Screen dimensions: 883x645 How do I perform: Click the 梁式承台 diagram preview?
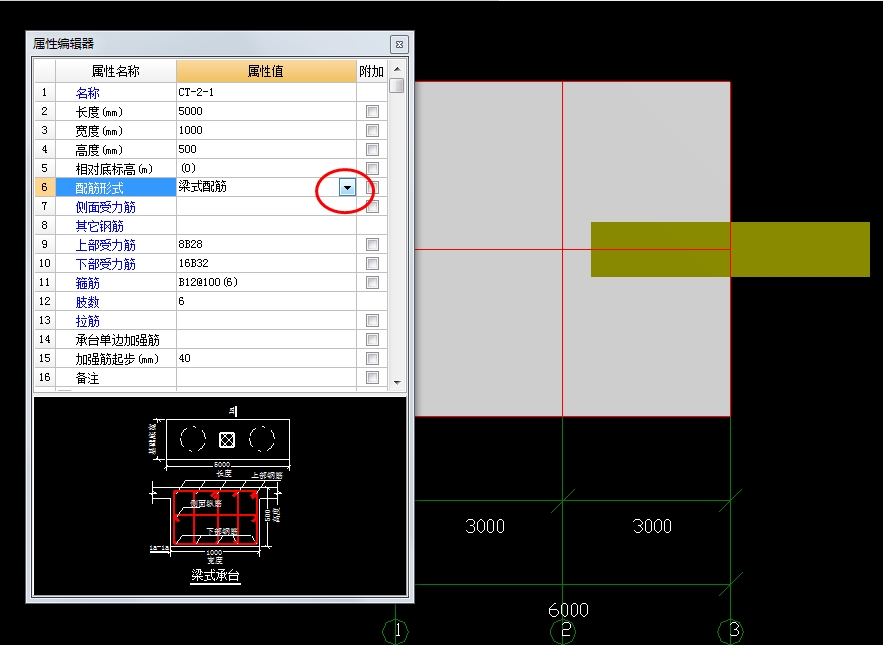(220, 496)
